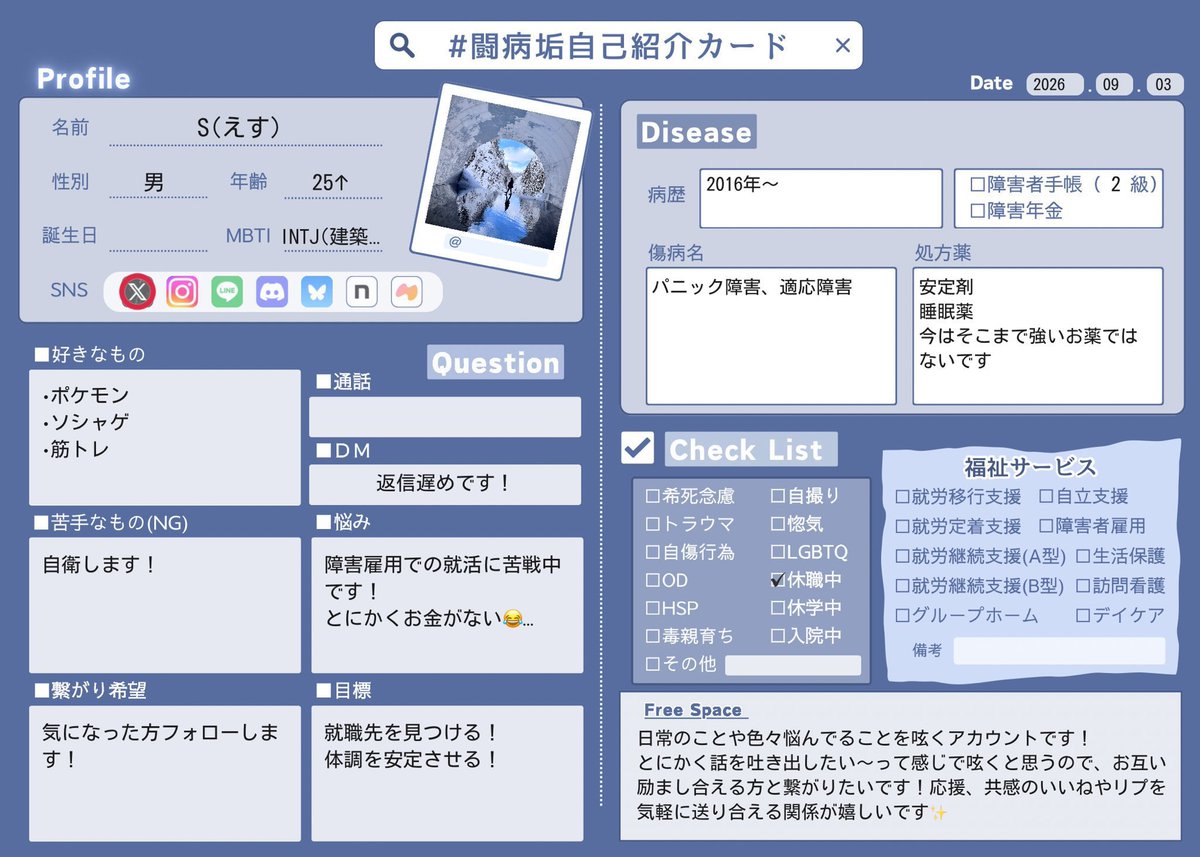Image resolution: width=1200 pixels, height=857 pixels.
Task: Toggle the 休学中 checkbox
Action: [778, 608]
